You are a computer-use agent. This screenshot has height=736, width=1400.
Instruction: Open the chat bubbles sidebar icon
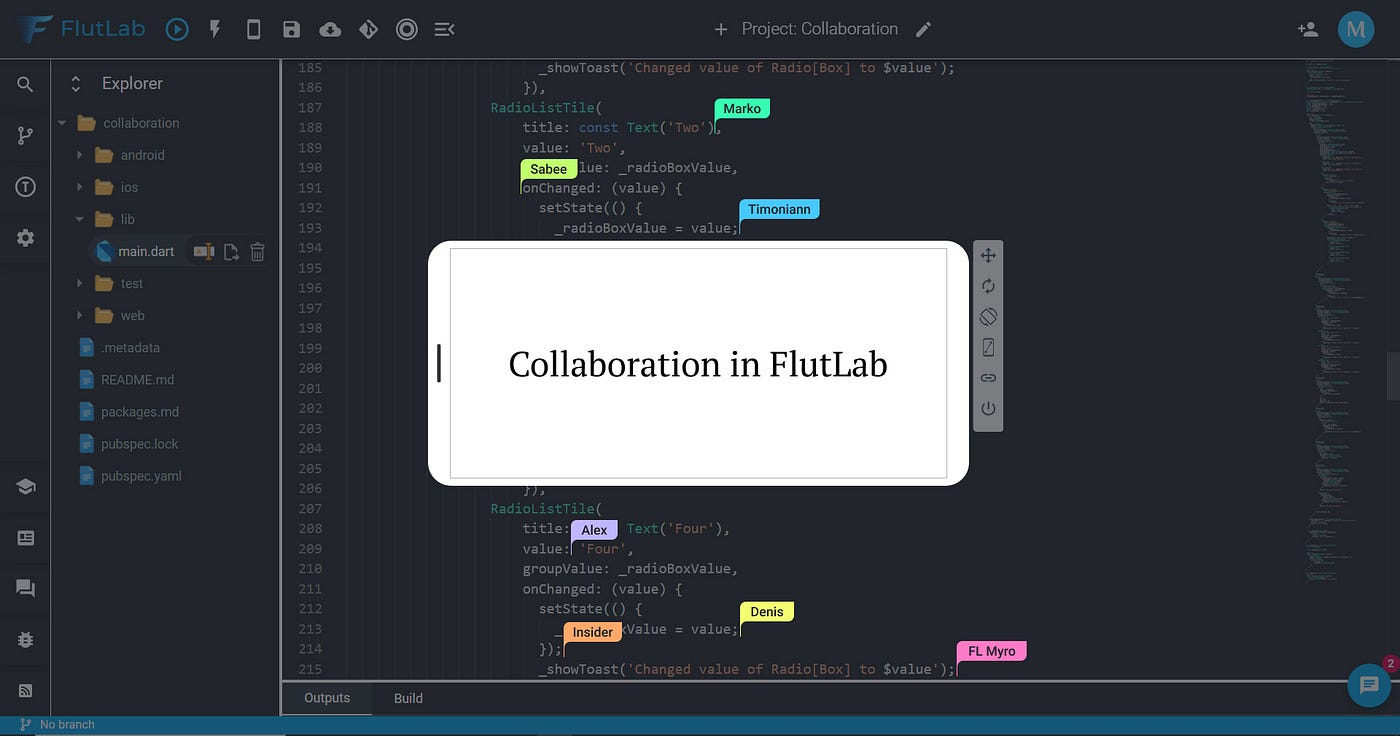[25, 588]
